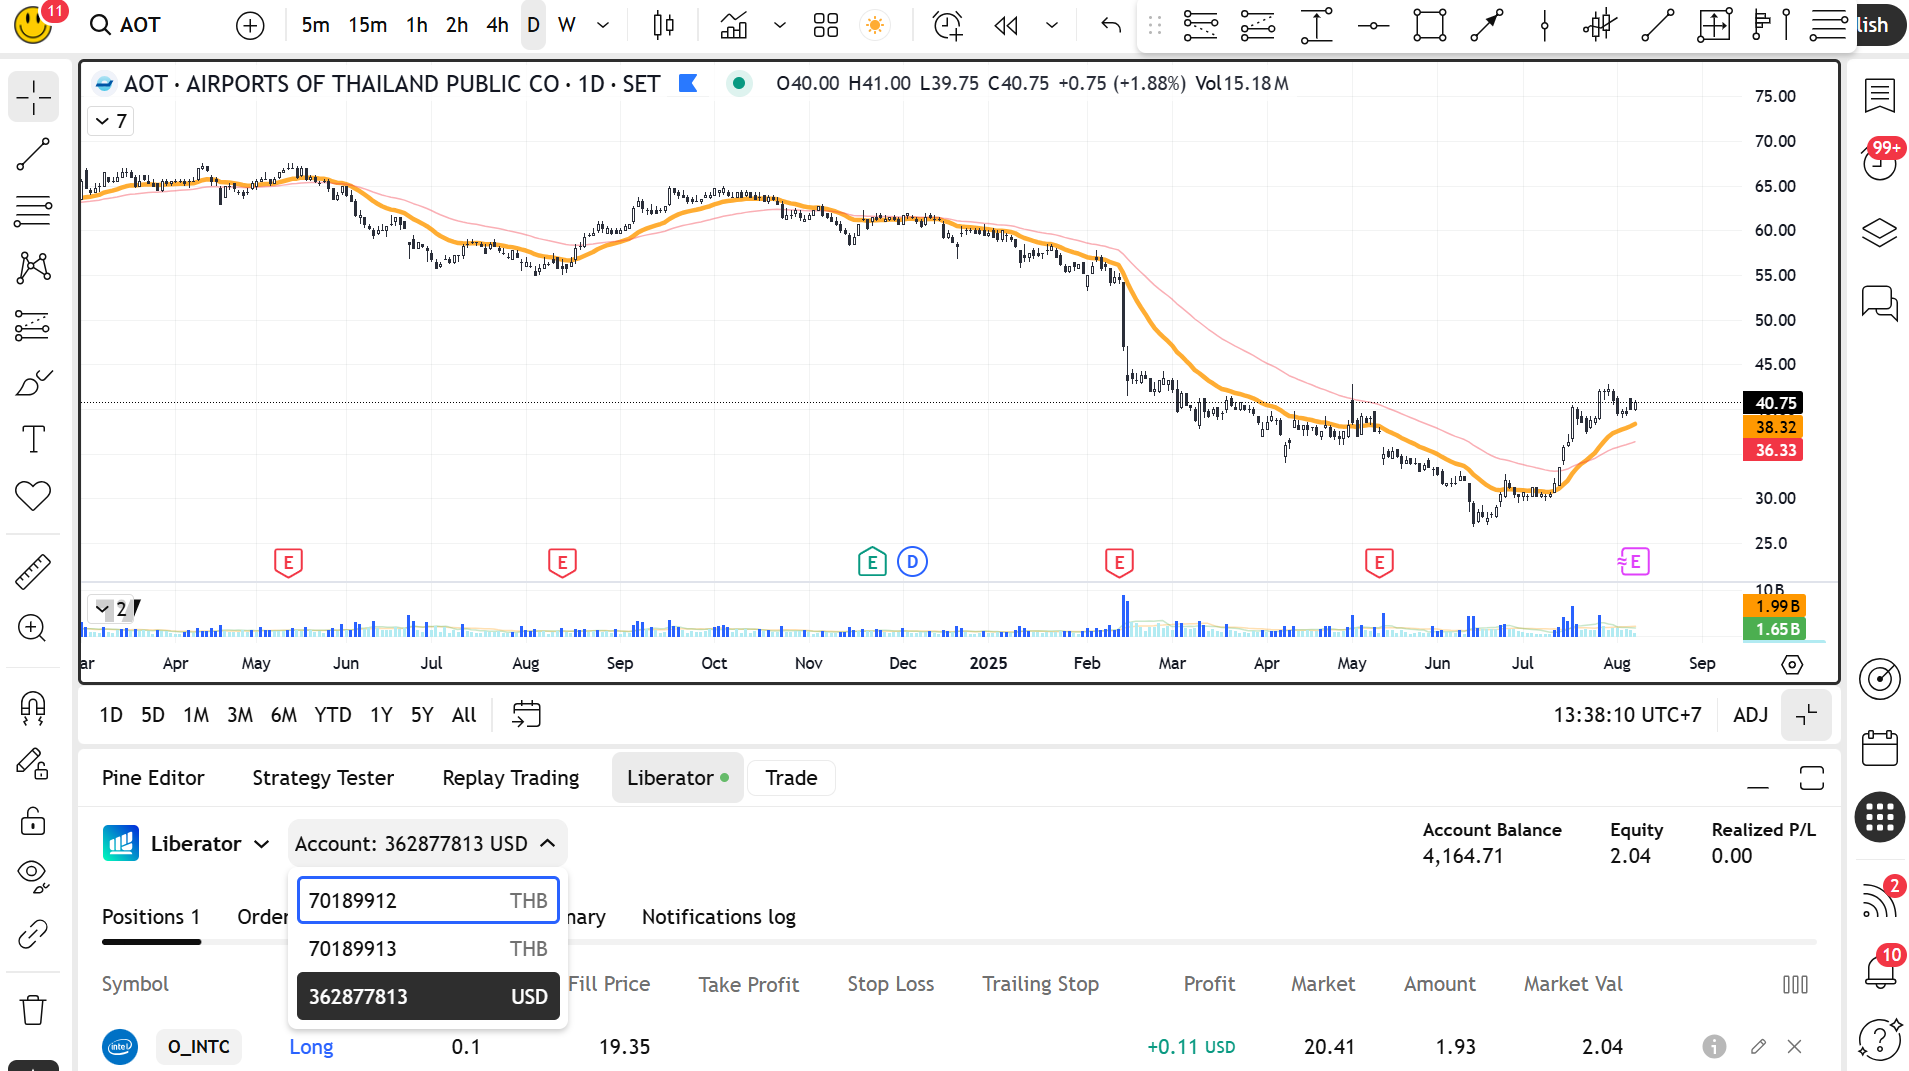Select the crosshair cursor tool
Screen dimensions: 1909x1071
[33, 97]
